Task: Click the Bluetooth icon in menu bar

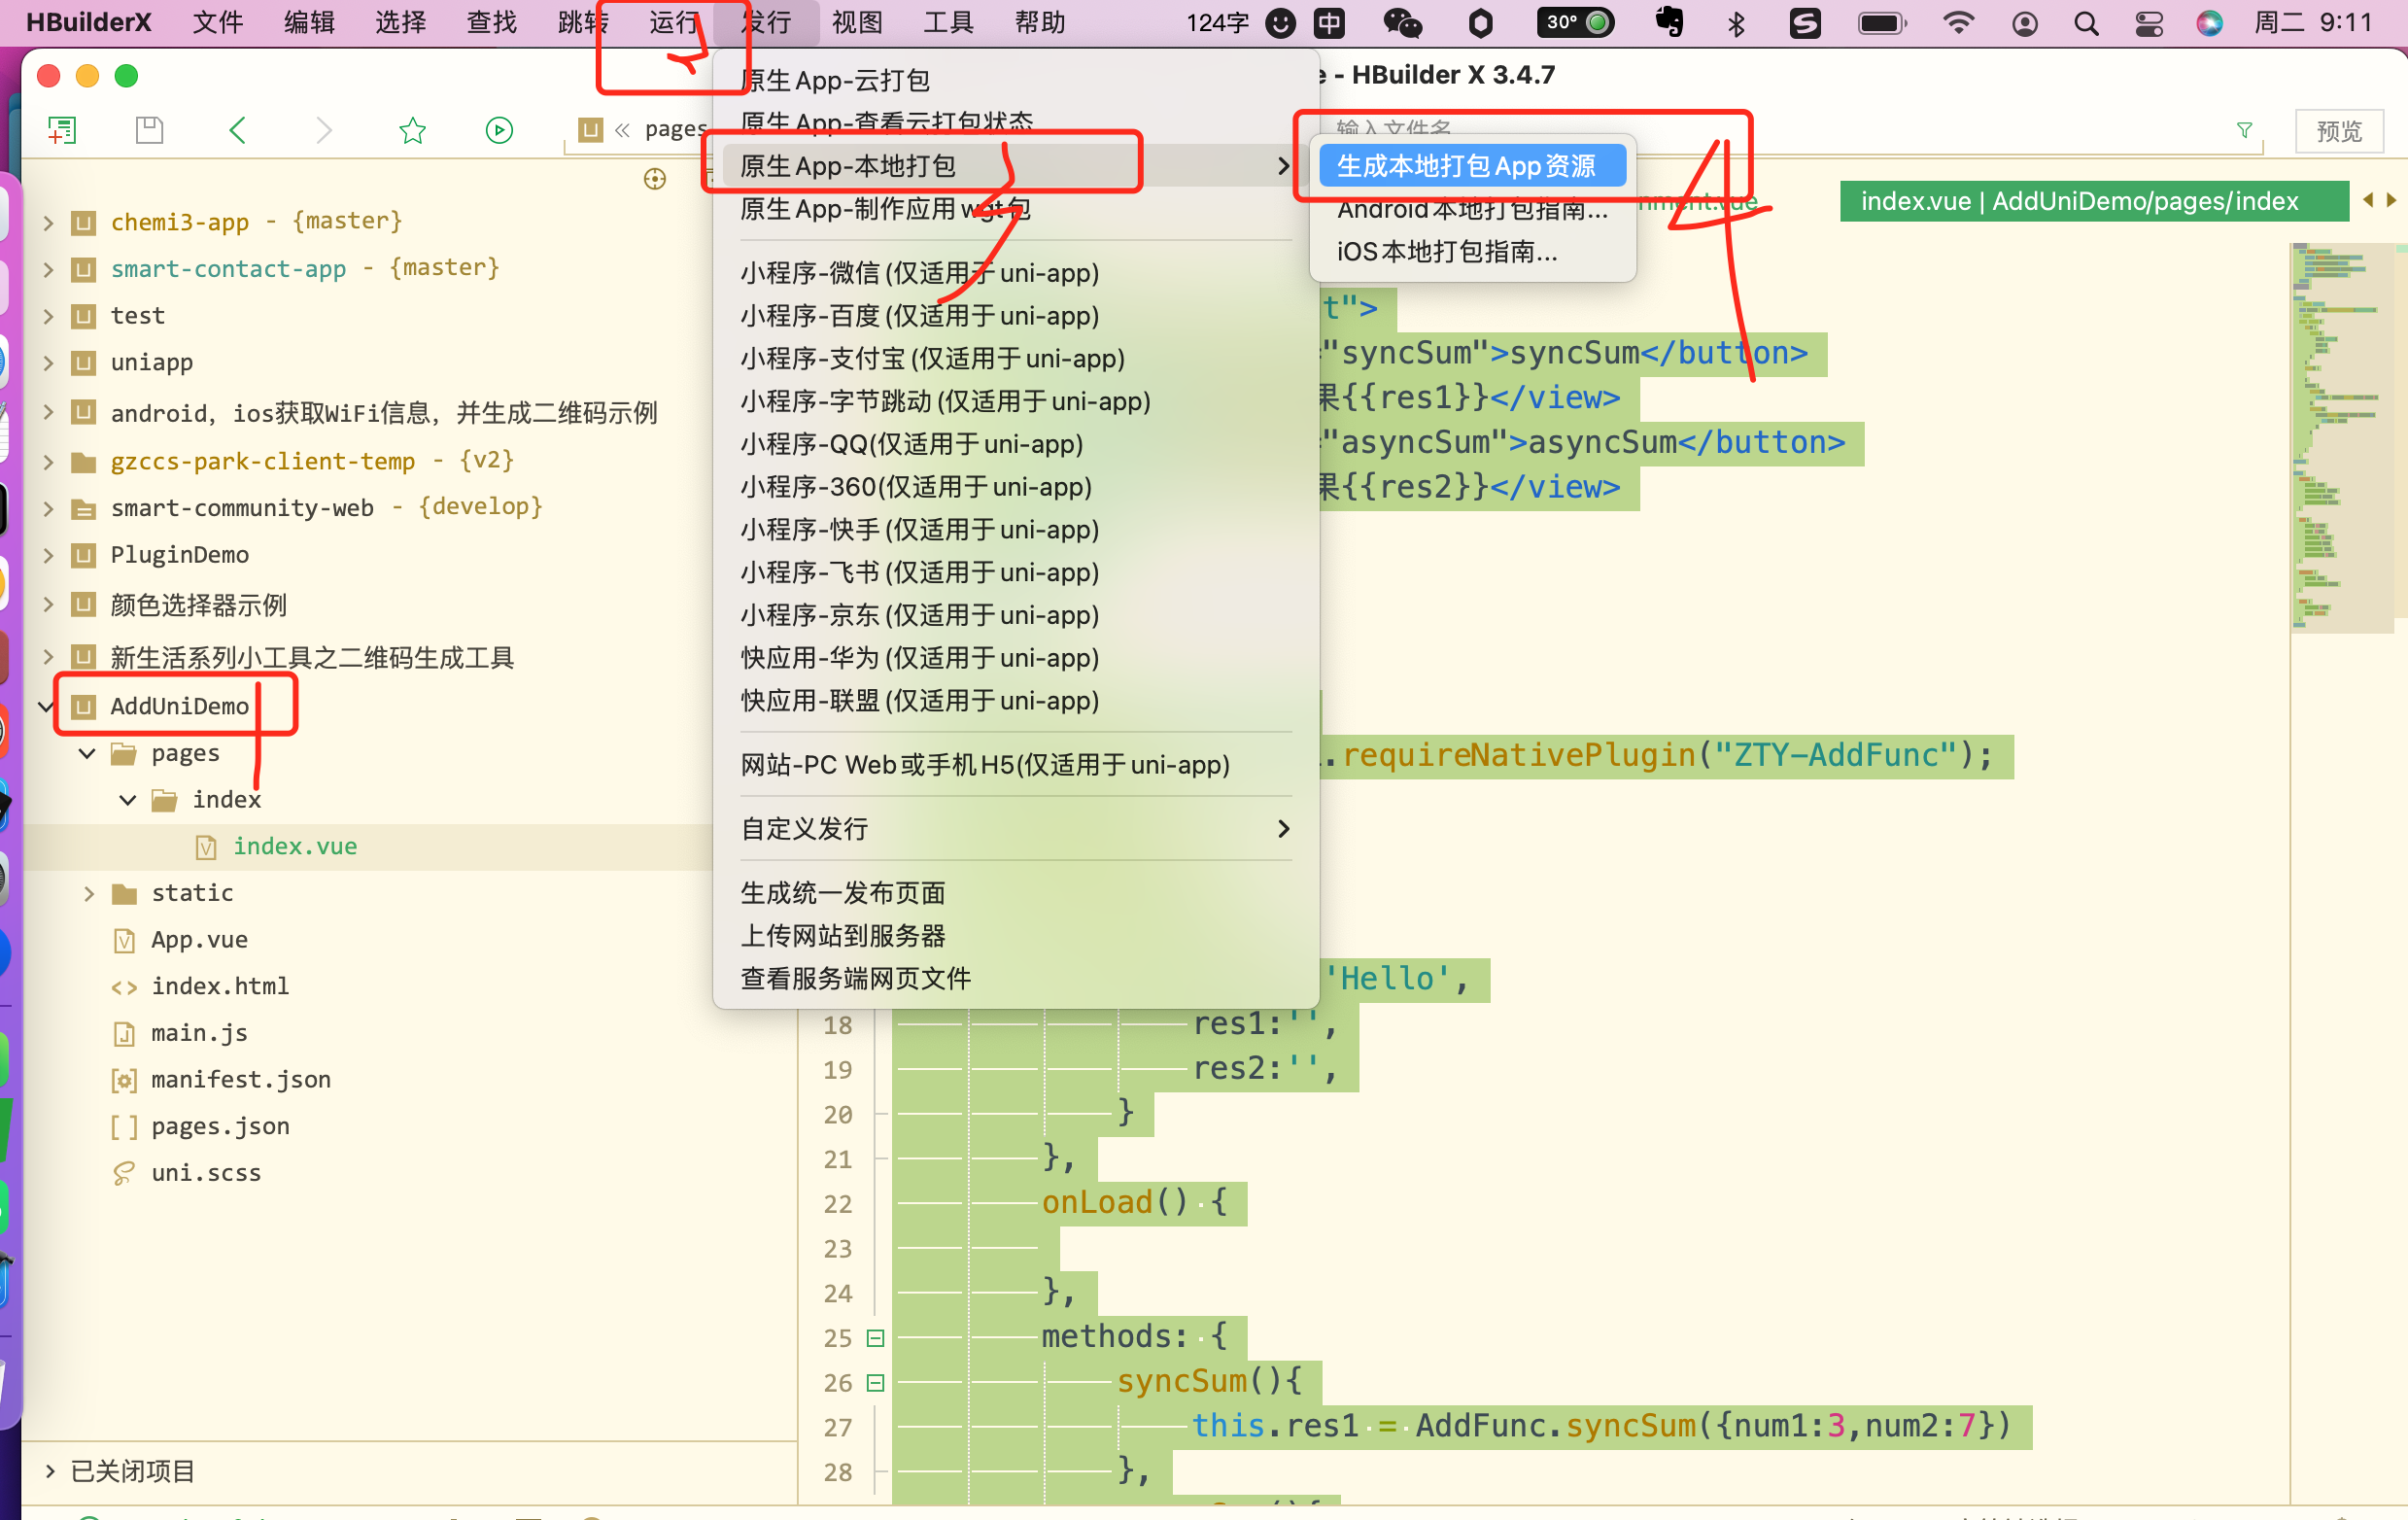Action: pos(1736,23)
